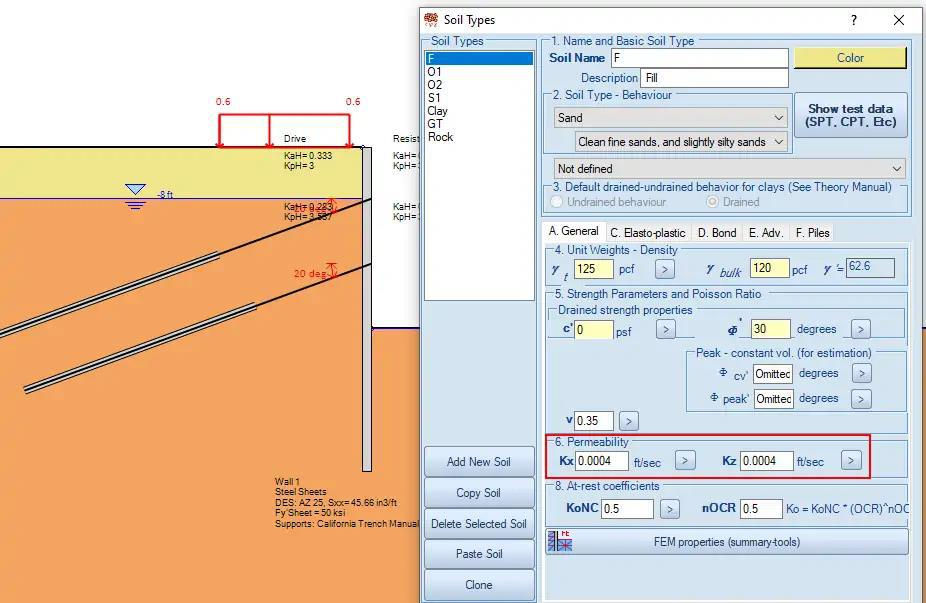This screenshot has width=926, height=603.
Task: Open the Clean fine sands subtype dropdown
Action: tap(681, 142)
